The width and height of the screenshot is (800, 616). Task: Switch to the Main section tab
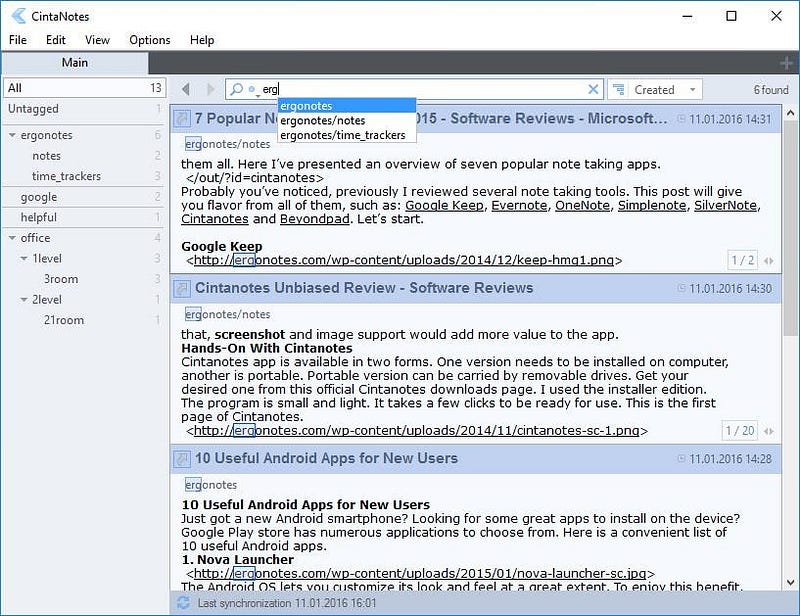[74, 63]
